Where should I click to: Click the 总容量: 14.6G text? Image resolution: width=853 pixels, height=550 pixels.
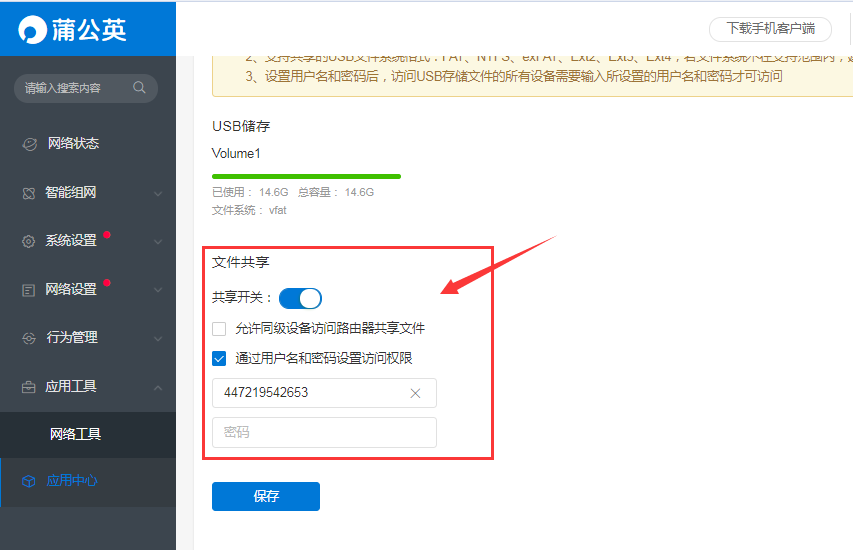[x=336, y=192]
